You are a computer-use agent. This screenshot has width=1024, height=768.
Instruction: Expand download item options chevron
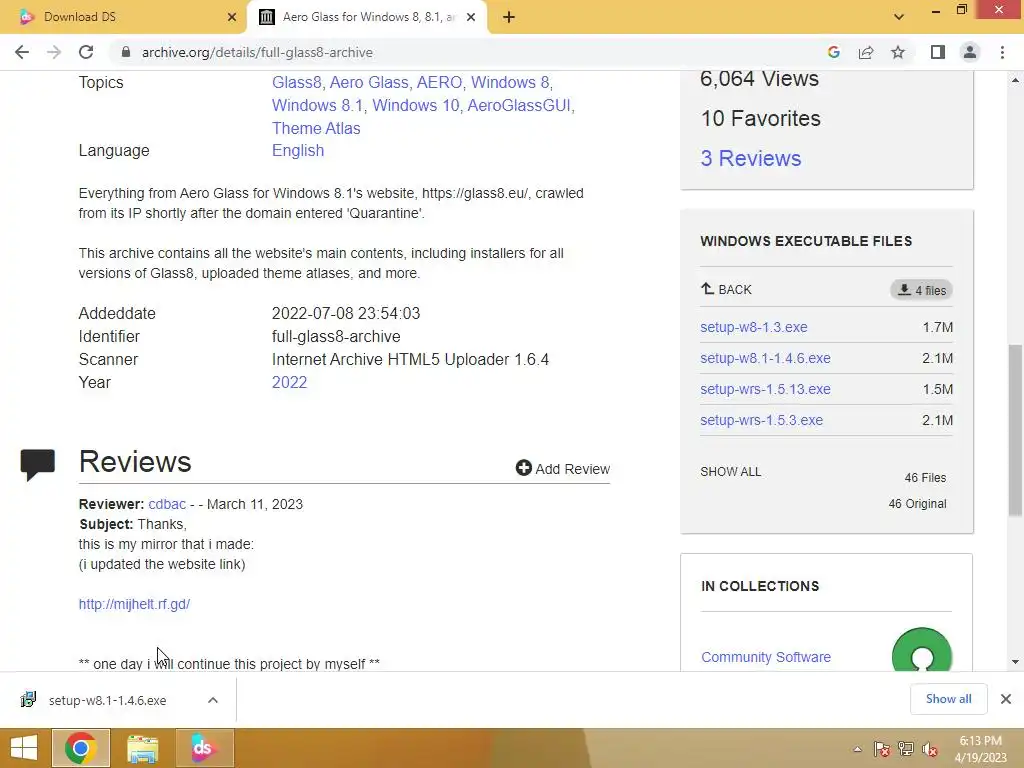212,700
